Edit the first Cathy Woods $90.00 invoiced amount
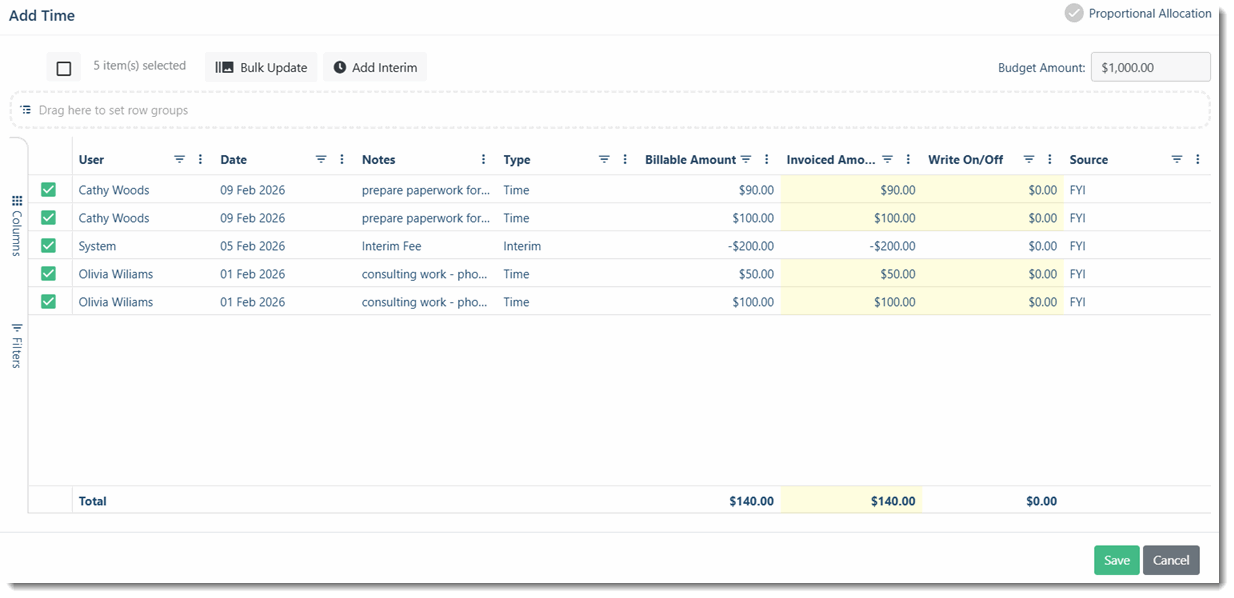The image size is (1234, 598). click(850, 190)
